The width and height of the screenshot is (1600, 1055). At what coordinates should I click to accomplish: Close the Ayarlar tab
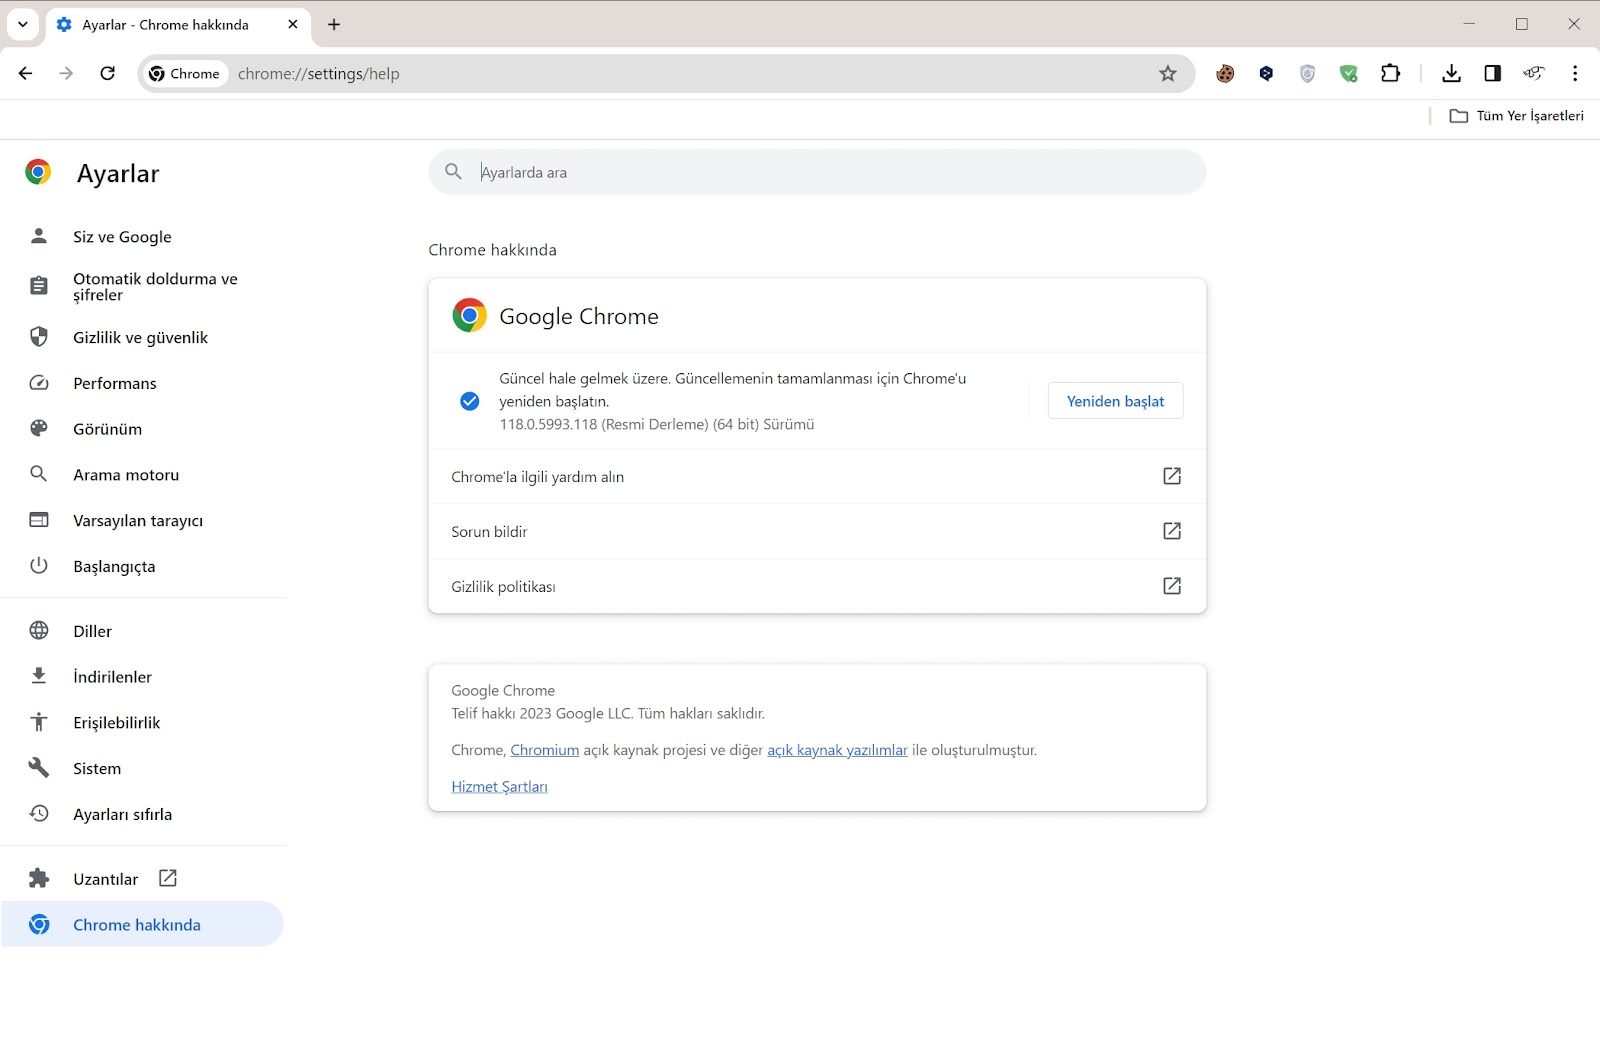pyautogui.click(x=292, y=24)
